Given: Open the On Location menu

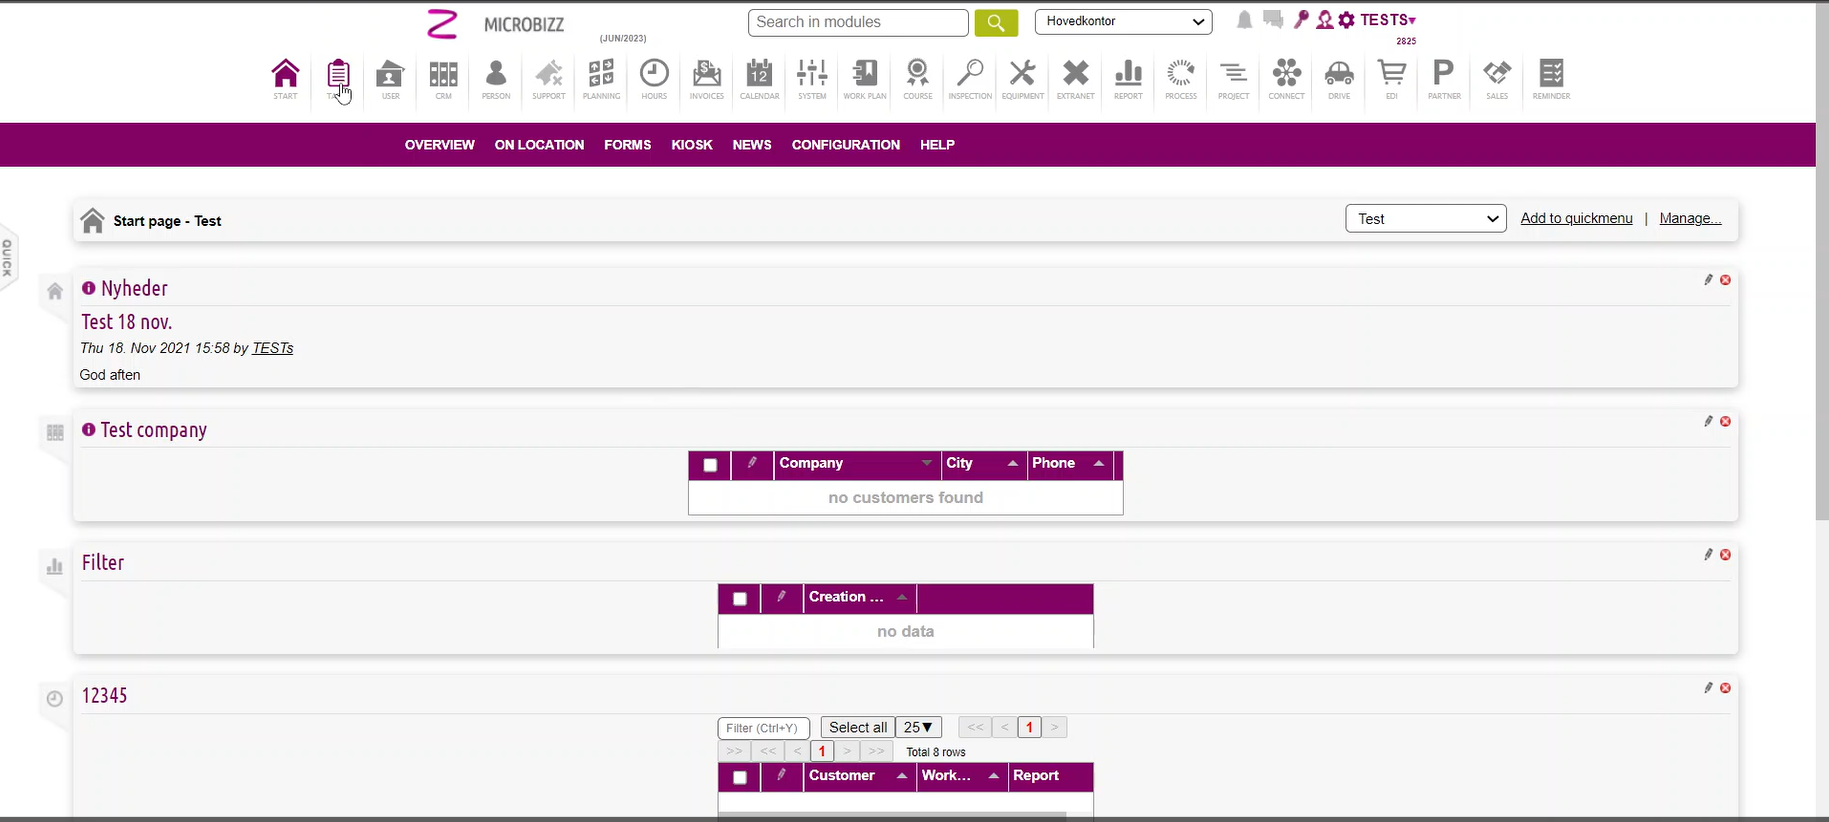Looking at the screenshot, I should click(x=539, y=145).
